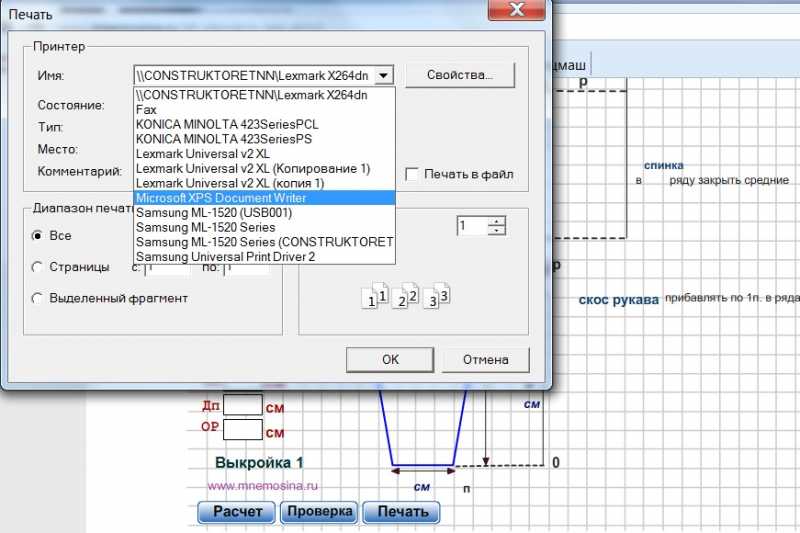Cancel the dialog with Отмена
Image resolution: width=800 pixels, height=533 pixels.
(485, 359)
